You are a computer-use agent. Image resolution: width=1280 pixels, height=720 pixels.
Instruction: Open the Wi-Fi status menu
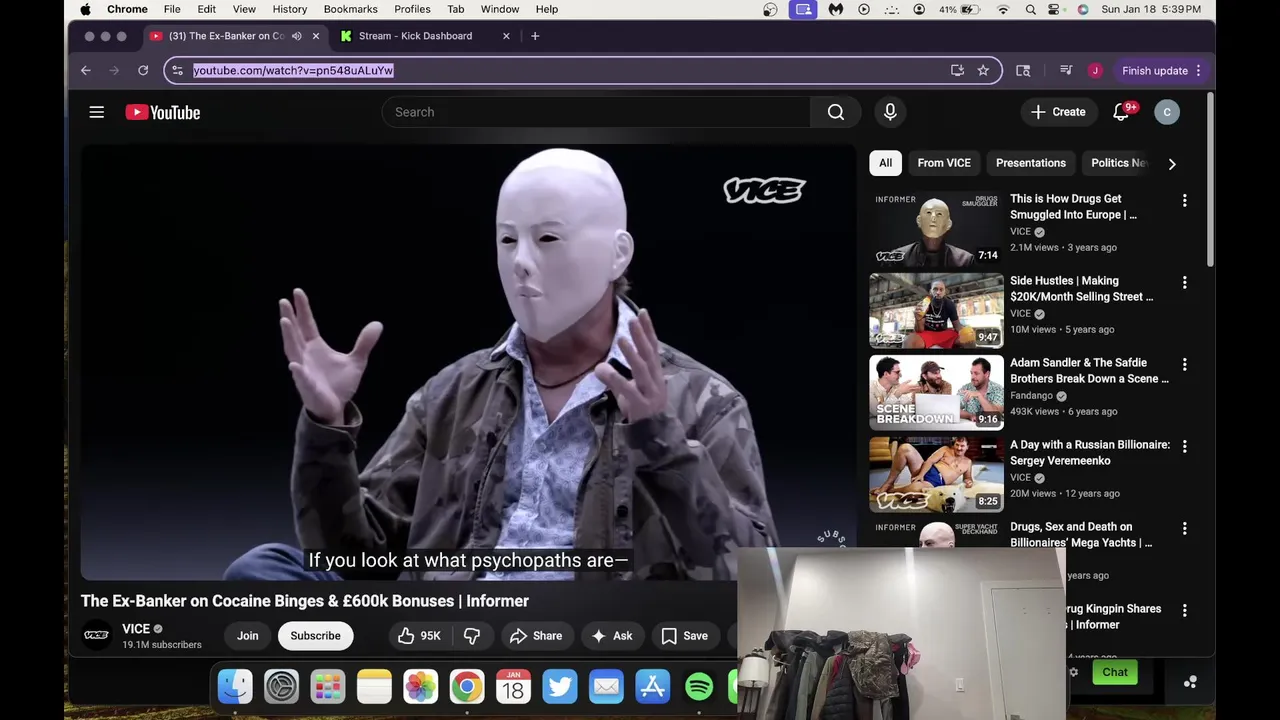pyautogui.click(x=1003, y=9)
